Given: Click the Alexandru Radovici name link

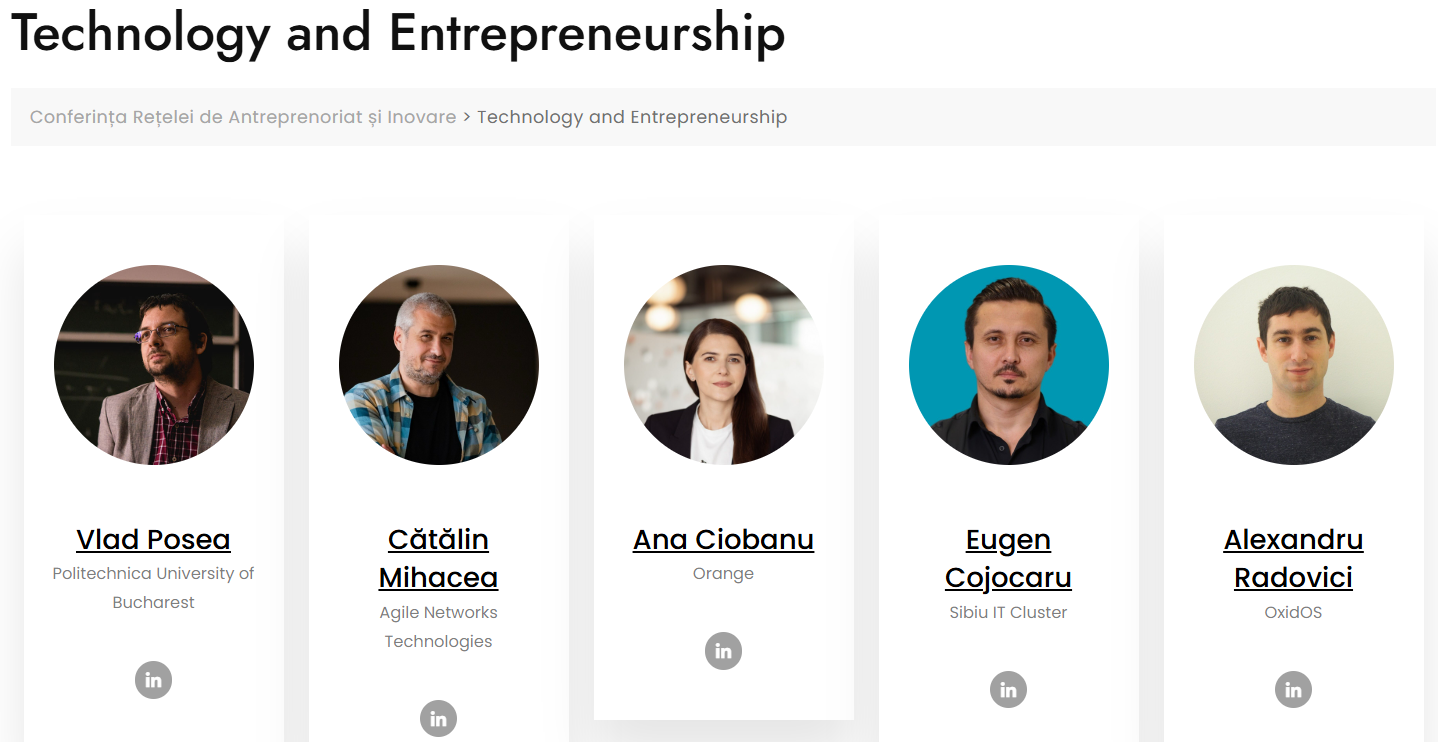Looking at the screenshot, I should pyautogui.click(x=1293, y=559).
